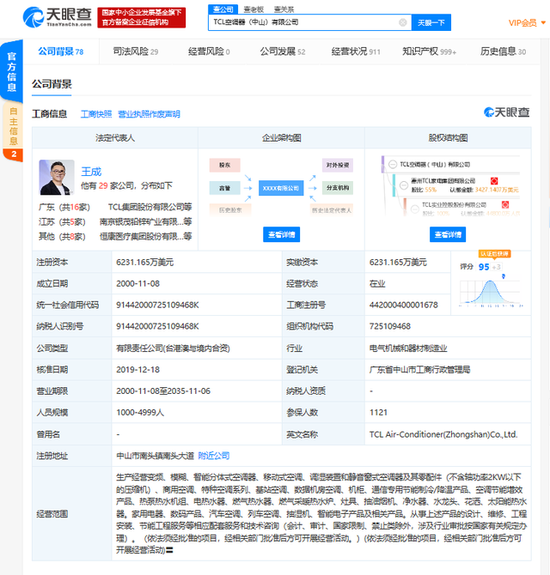
Task: Click the 经营状态 value 在业
Action: pyautogui.click(x=377, y=284)
